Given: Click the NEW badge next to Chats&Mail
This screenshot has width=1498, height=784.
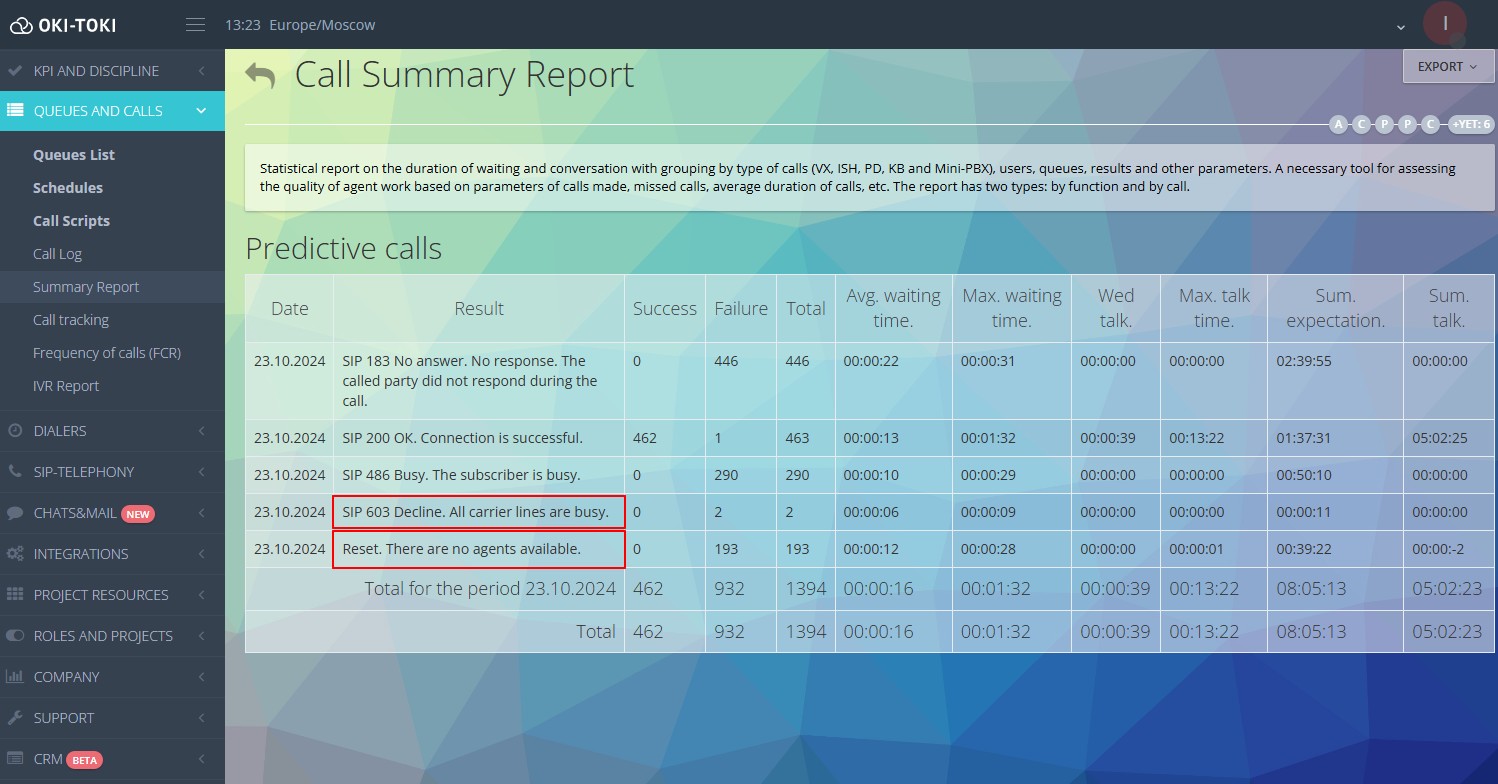Looking at the screenshot, I should [138, 514].
